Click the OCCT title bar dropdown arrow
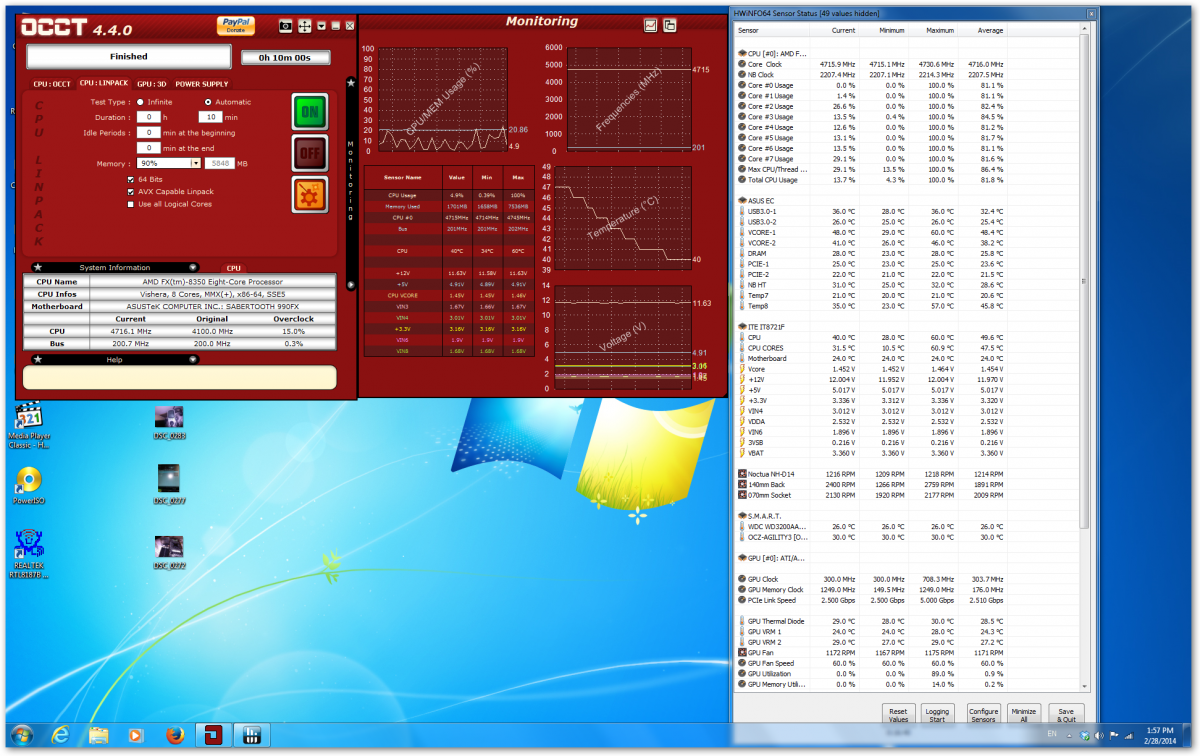The image size is (1200, 756). click(x=321, y=25)
